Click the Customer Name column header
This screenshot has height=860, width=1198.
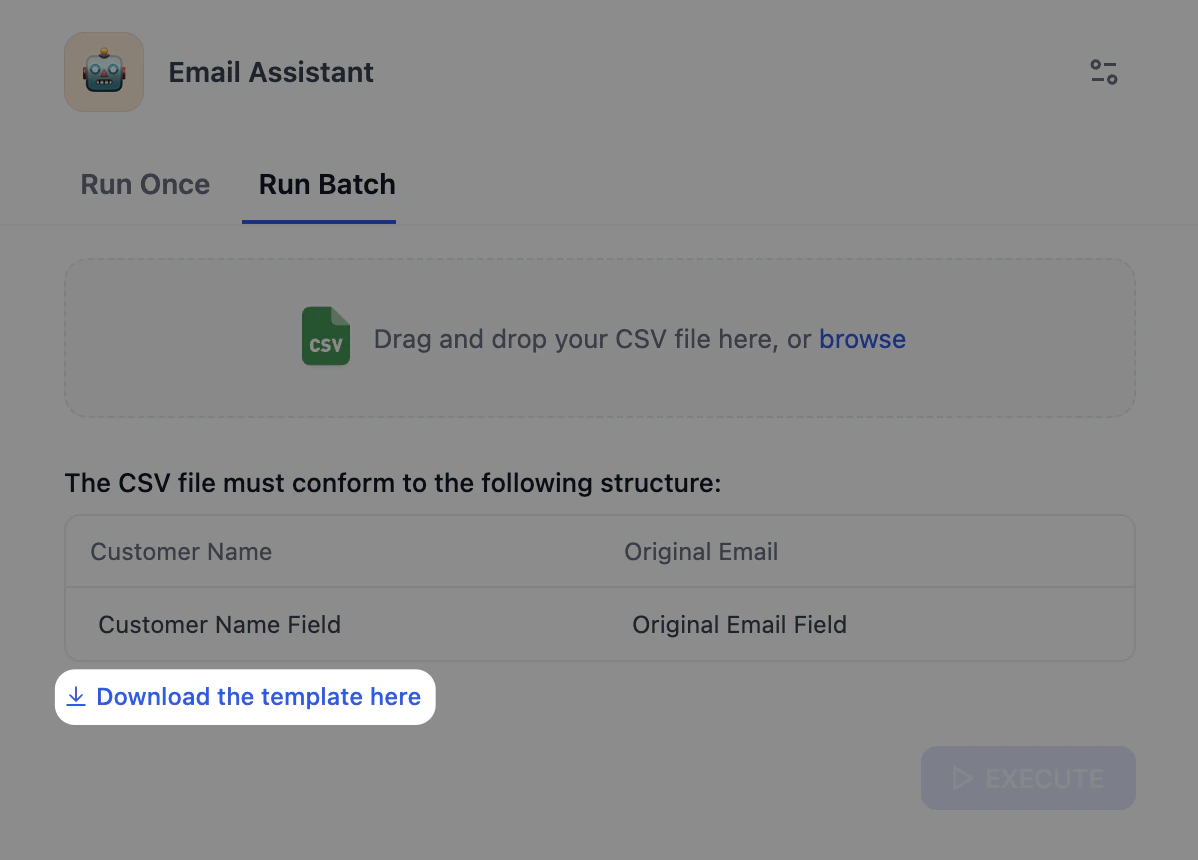[x=181, y=551]
